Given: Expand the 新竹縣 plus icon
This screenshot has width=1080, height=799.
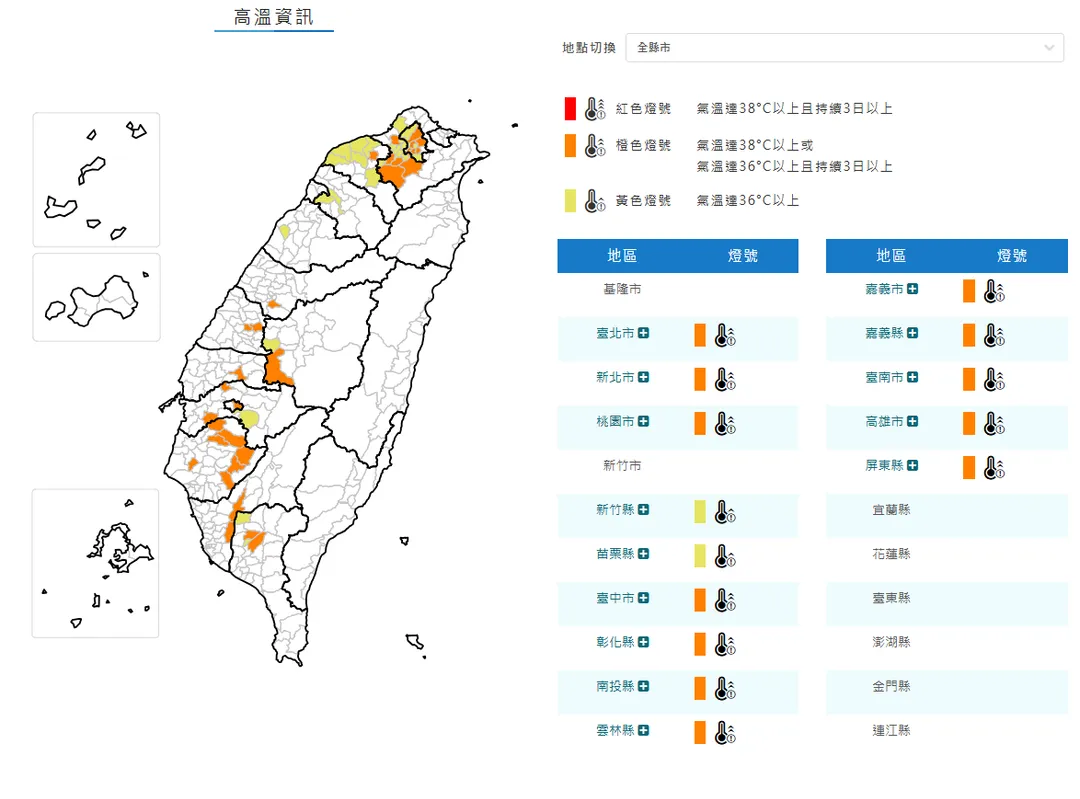Looking at the screenshot, I should pos(643,510).
